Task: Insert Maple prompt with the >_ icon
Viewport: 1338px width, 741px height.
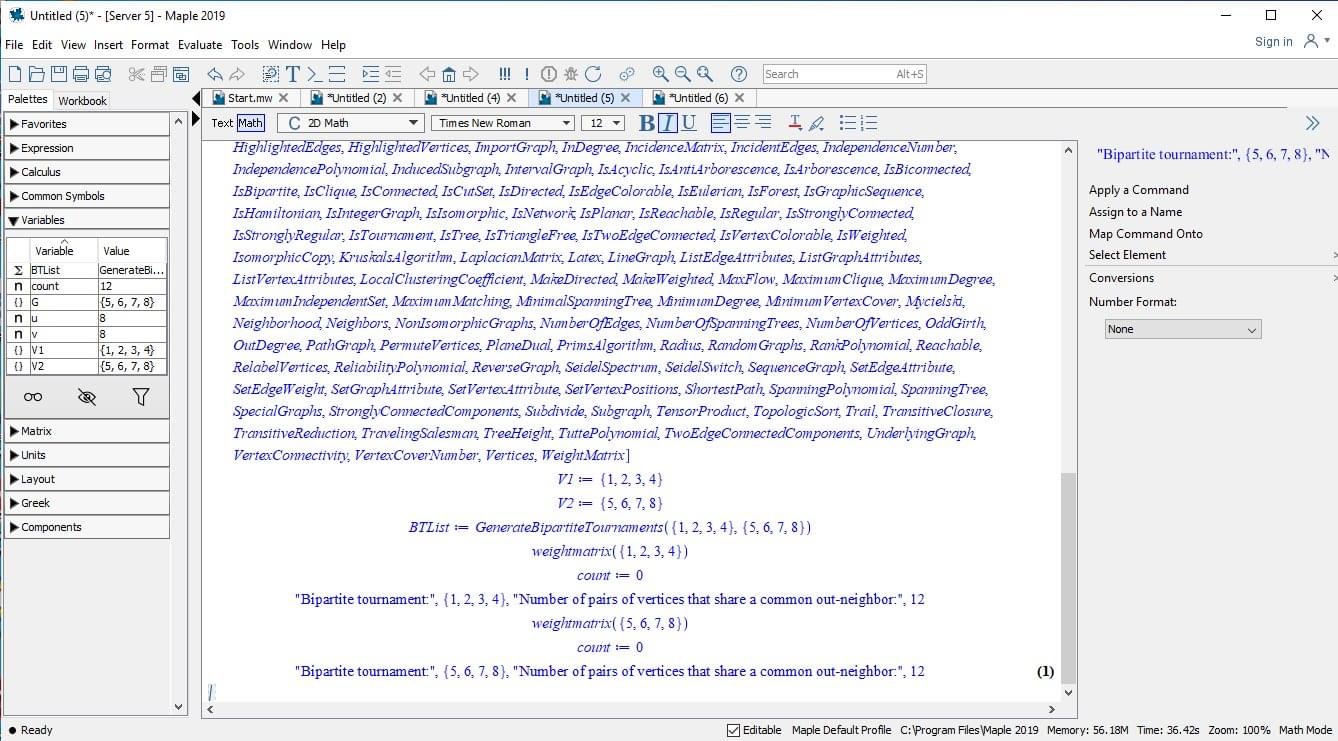Action: 314,74
